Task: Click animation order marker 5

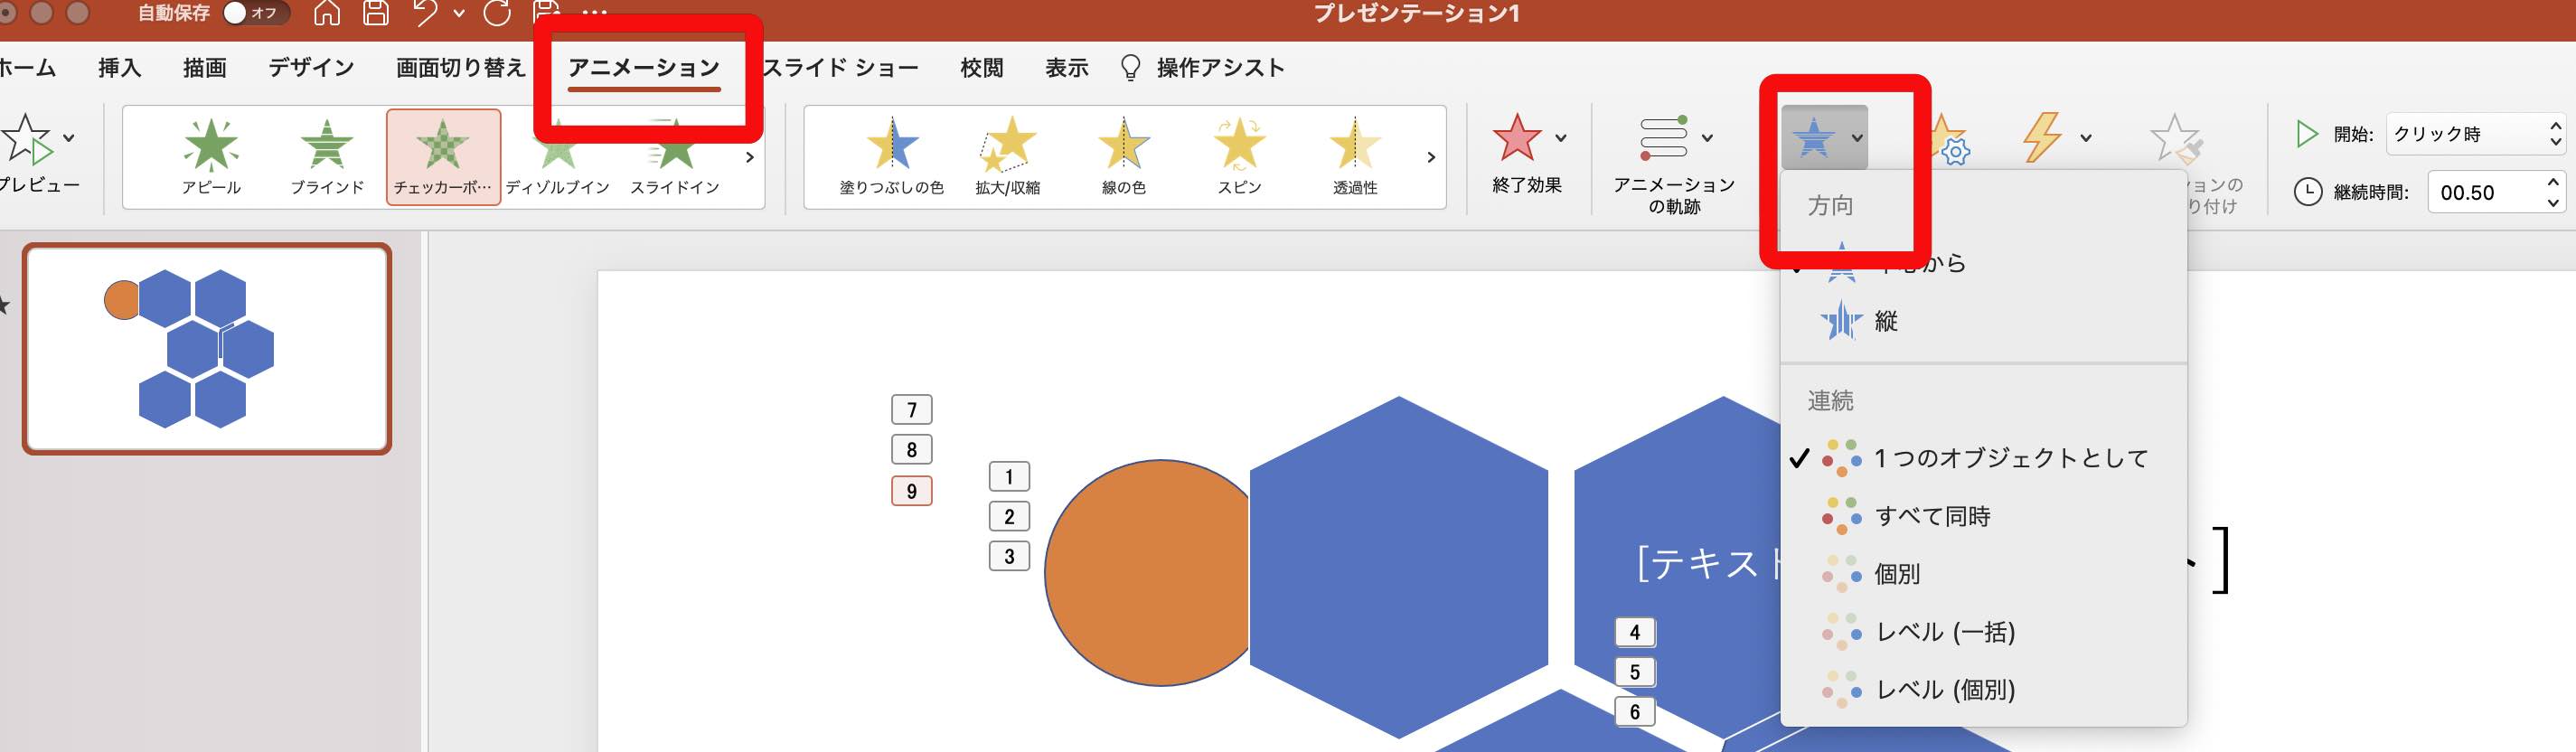Action: (x=1635, y=672)
